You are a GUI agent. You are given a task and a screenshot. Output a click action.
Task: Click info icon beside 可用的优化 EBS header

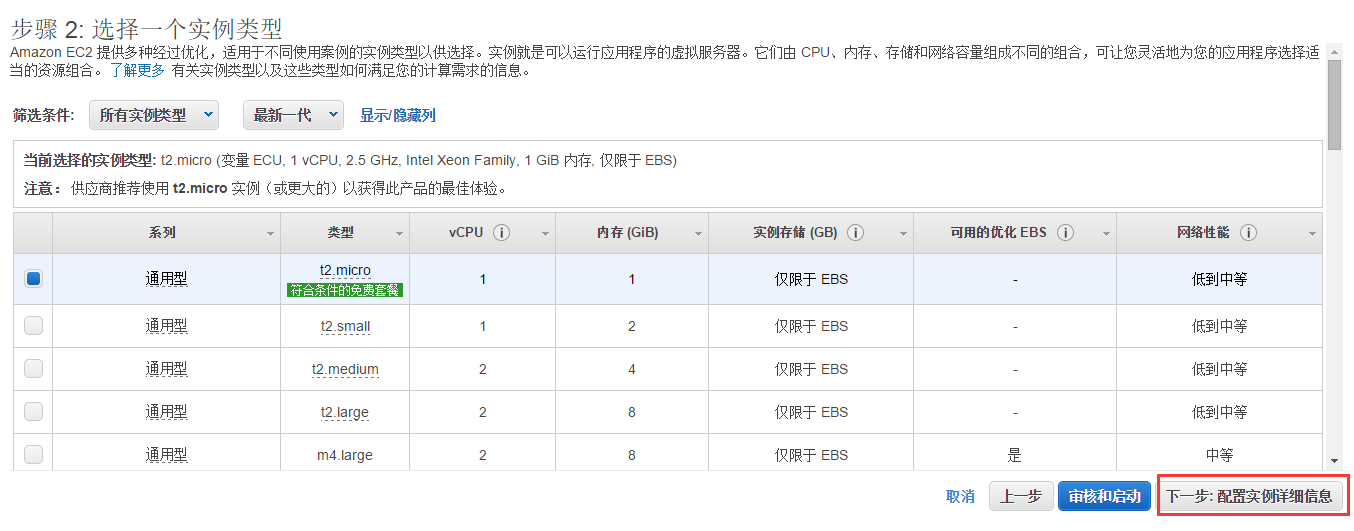(x=1065, y=233)
